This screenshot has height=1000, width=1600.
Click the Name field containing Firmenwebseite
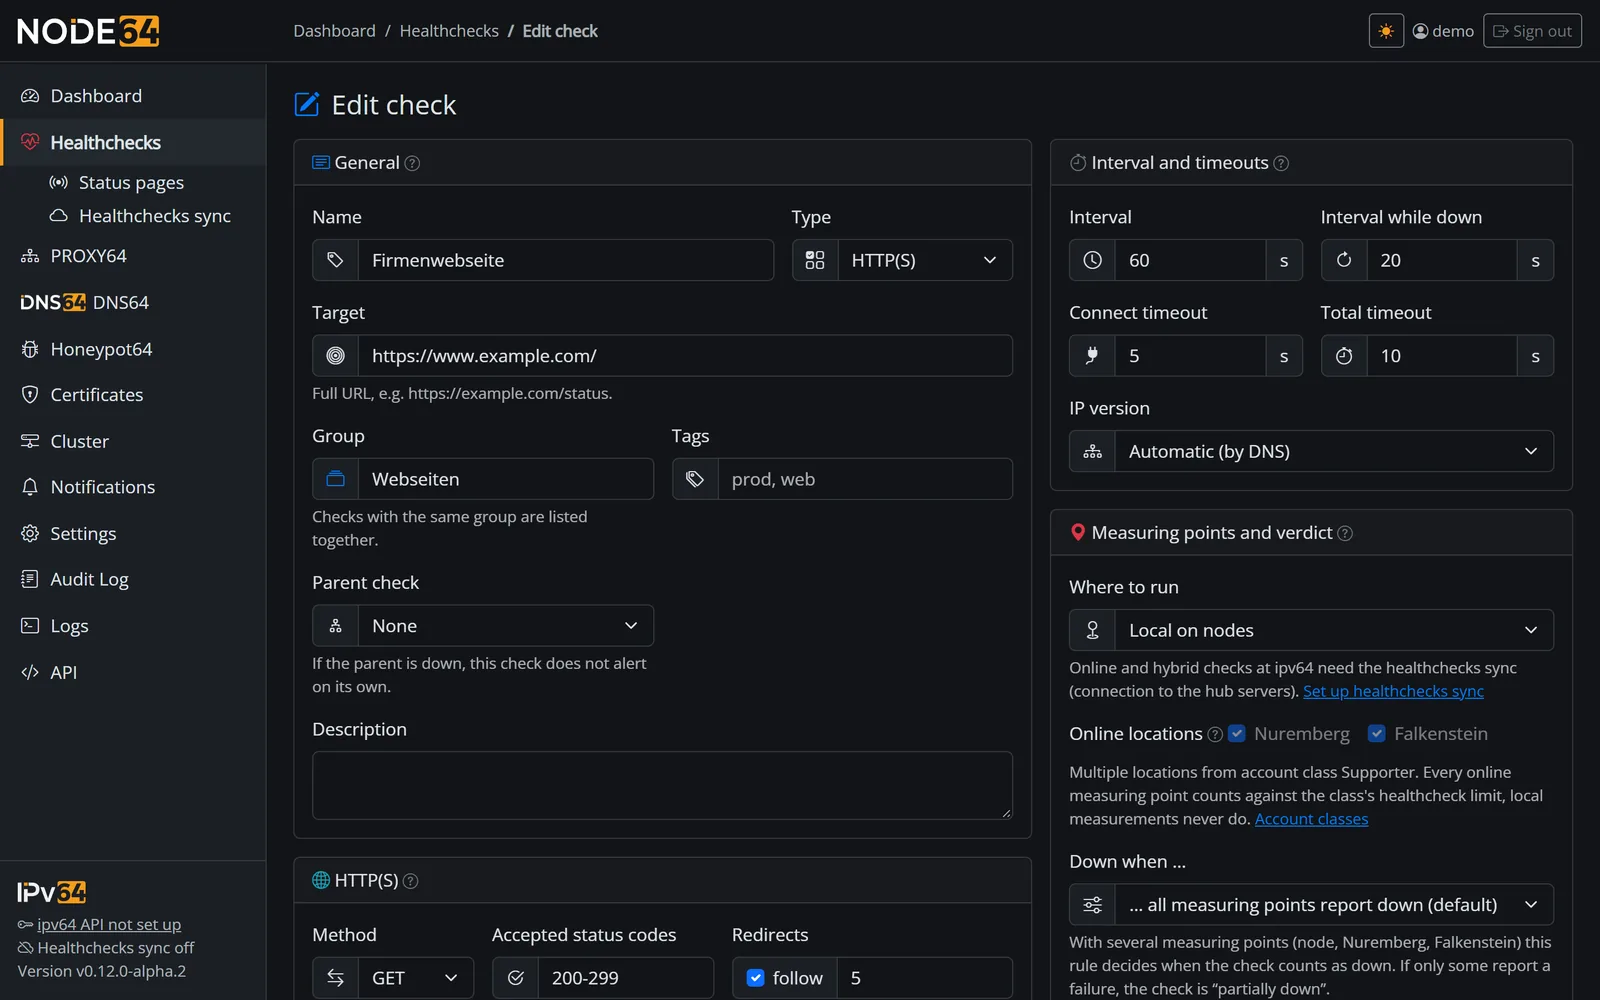[565, 260]
